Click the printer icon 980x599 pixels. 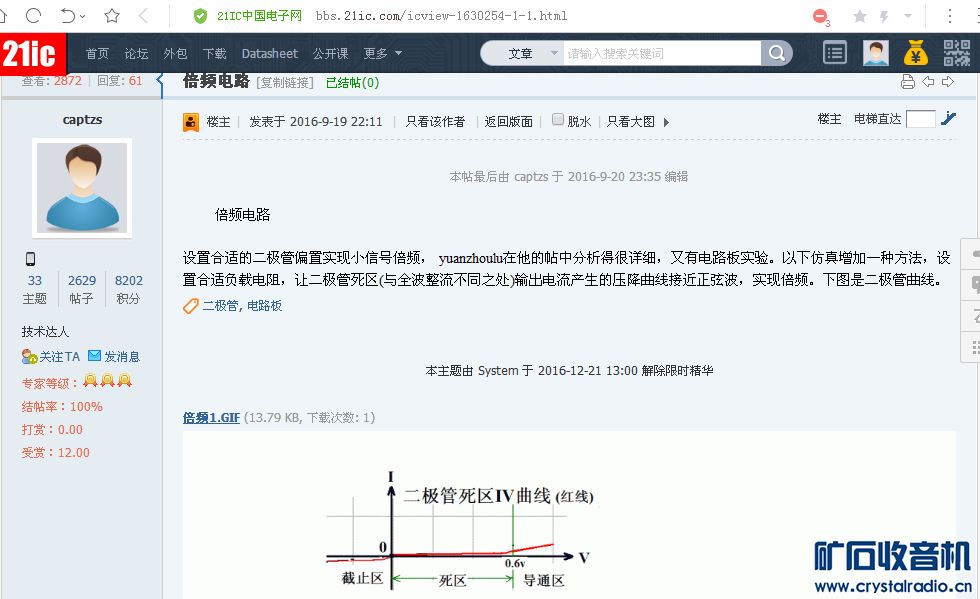908,82
